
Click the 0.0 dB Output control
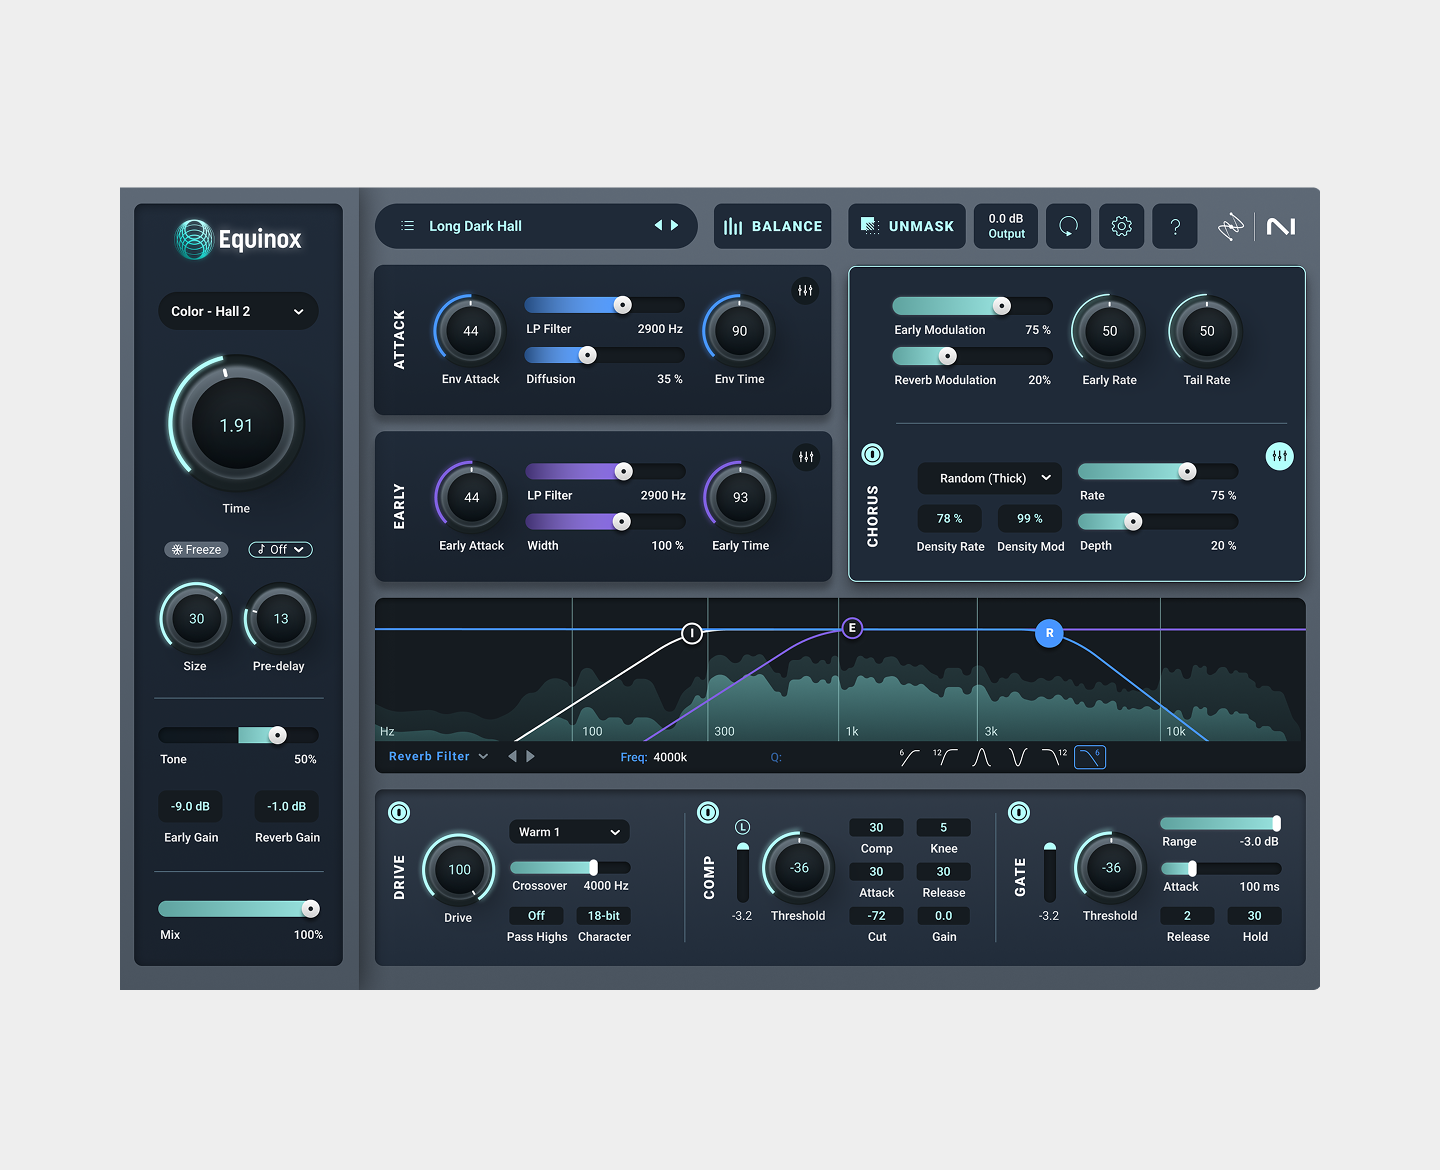pos(1006,226)
